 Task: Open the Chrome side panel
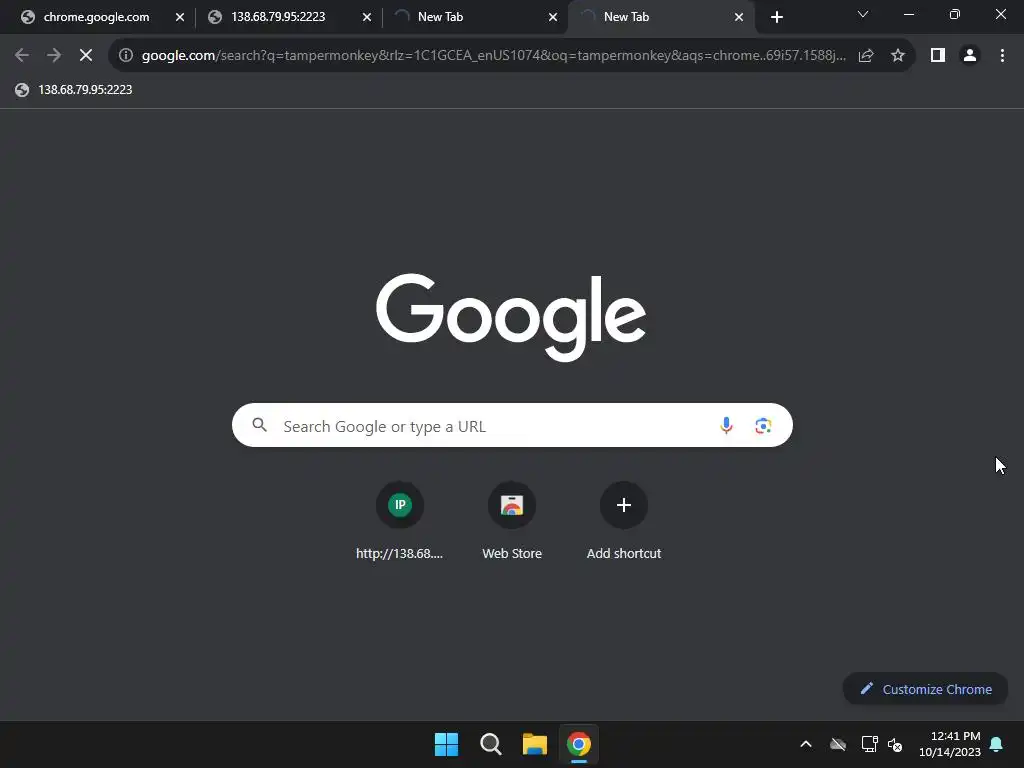click(x=938, y=56)
